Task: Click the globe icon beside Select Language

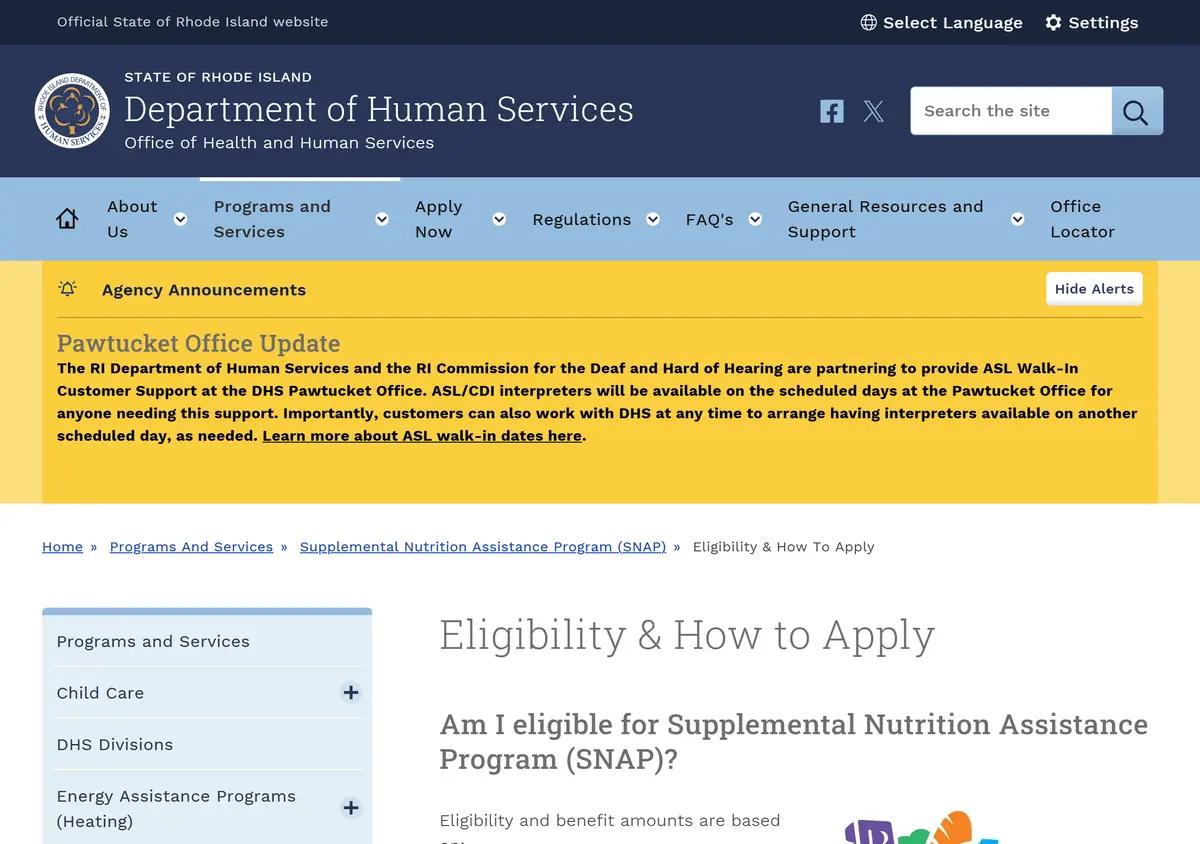Action: pyautogui.click(x=869, y=22)
